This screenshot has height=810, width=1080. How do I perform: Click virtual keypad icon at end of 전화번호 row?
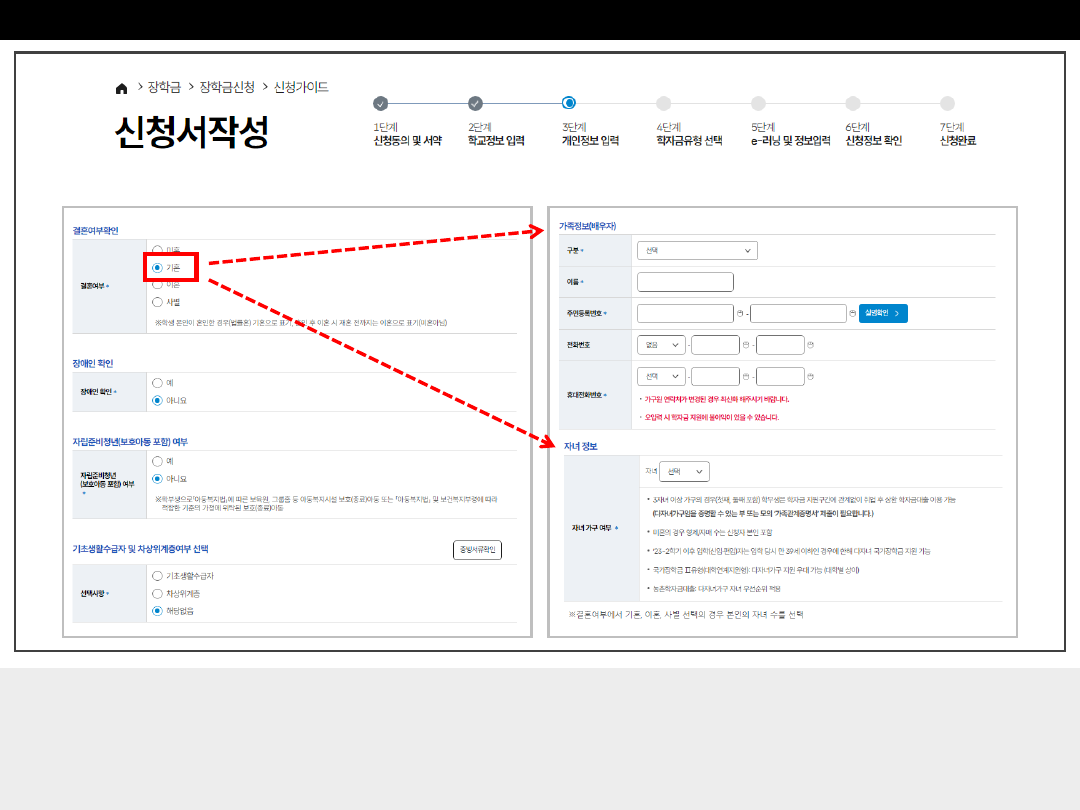810,345
